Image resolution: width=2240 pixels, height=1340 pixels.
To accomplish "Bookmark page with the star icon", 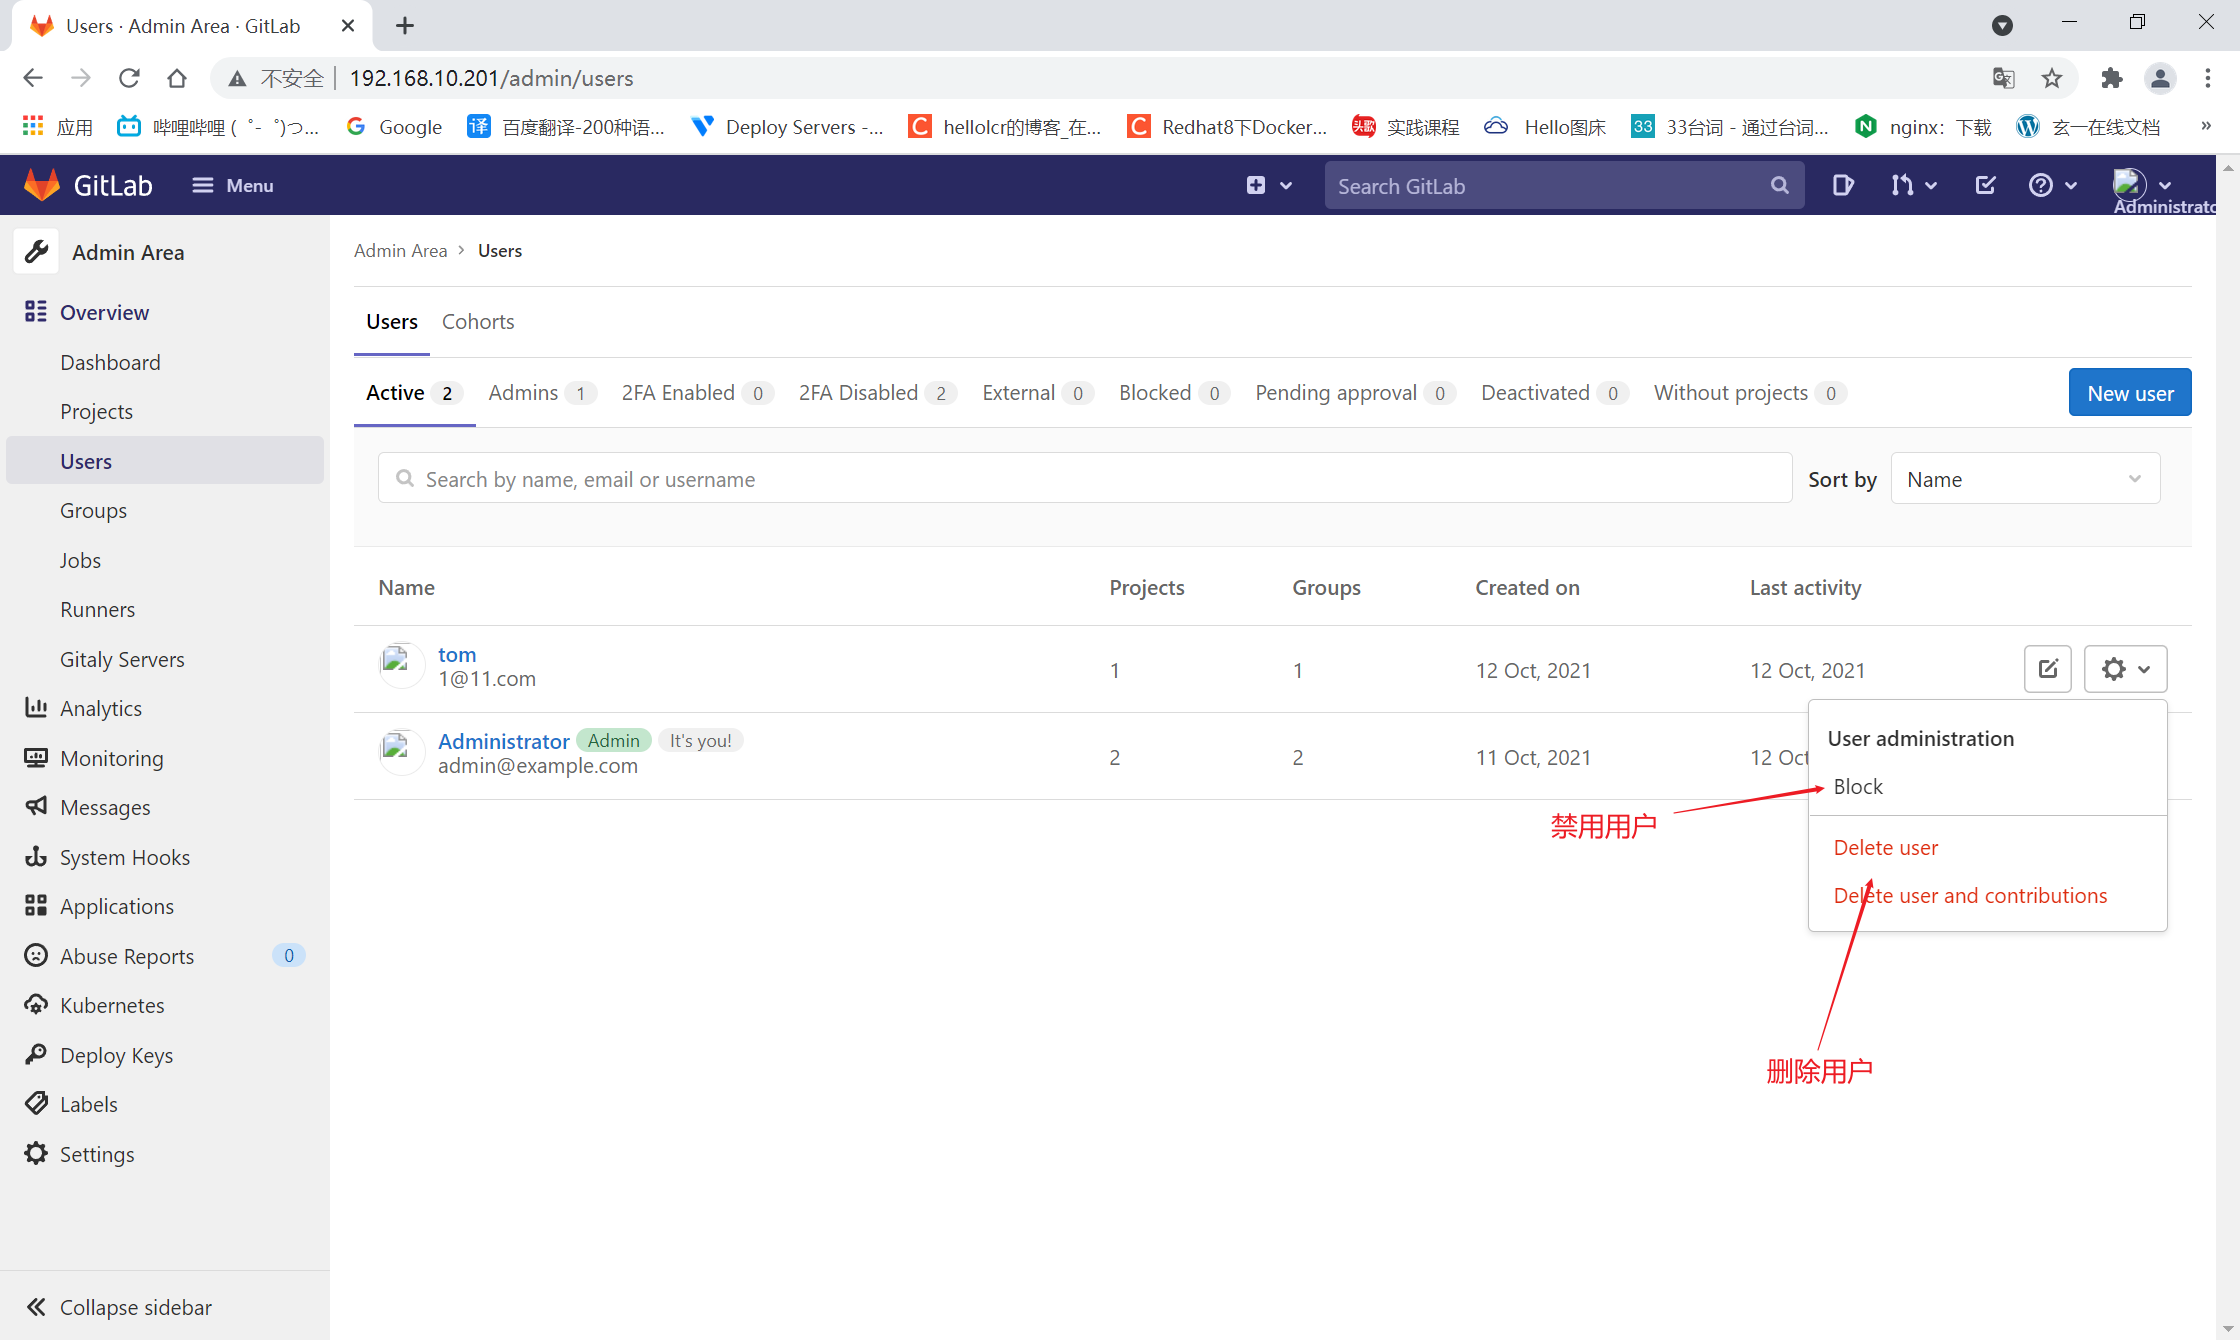I will coord(2052,78).
